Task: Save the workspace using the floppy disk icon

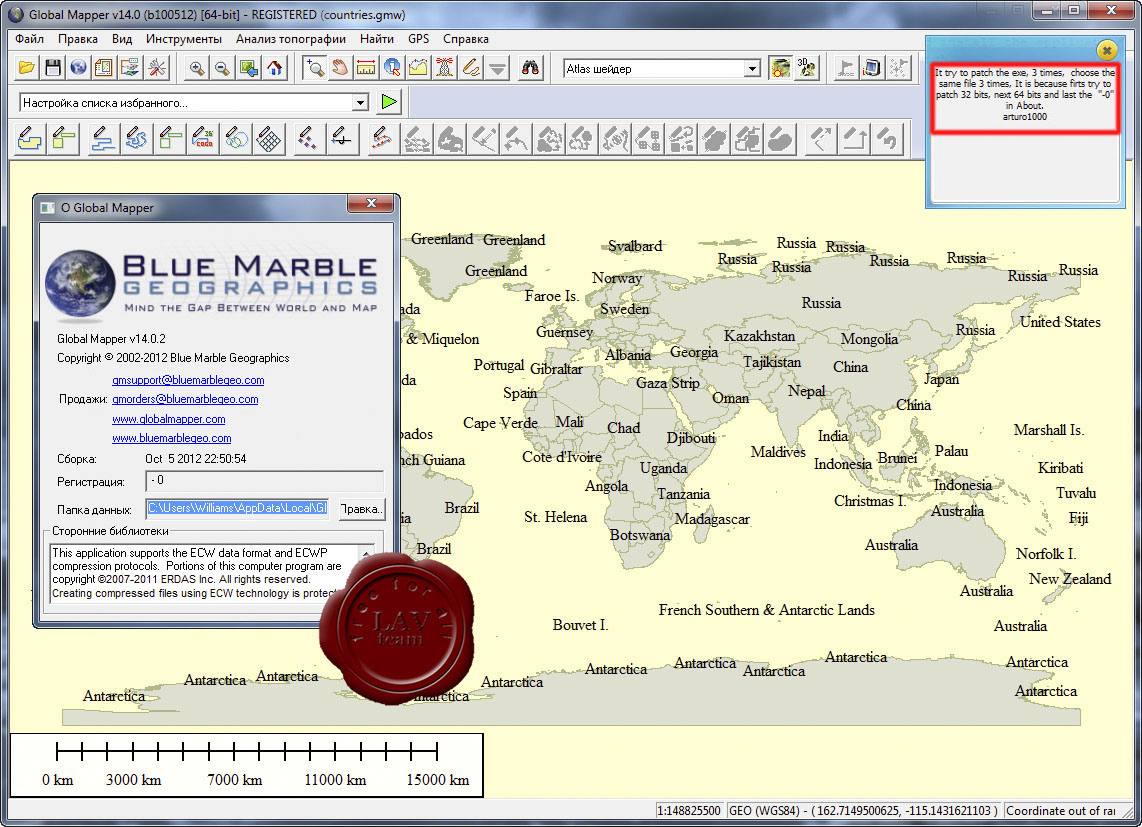Action: point(52,68)
